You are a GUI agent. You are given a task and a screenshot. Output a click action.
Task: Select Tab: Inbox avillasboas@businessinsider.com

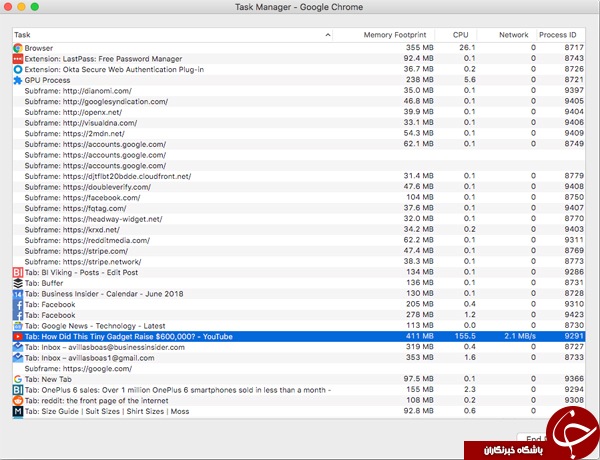click(x=298, y=347)
